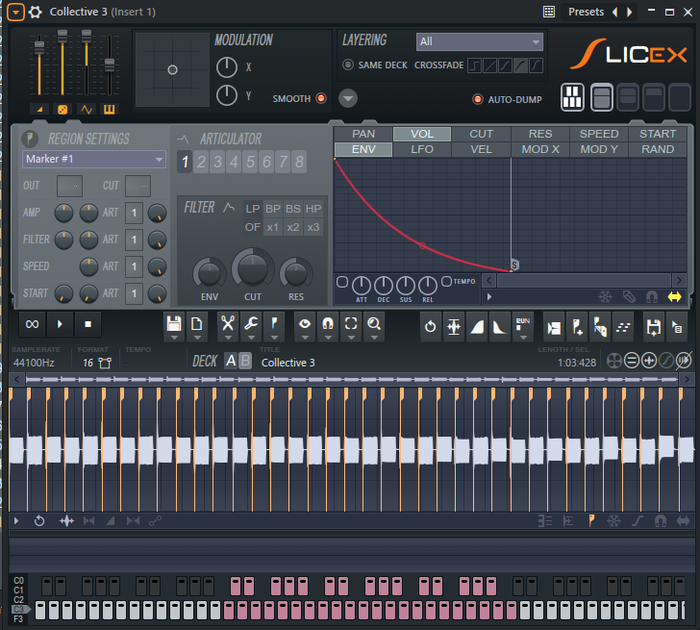Click the ATT envelope knob
Viewport: 700px width, 630px height.
pyautogui.click(x=361, y=285)
